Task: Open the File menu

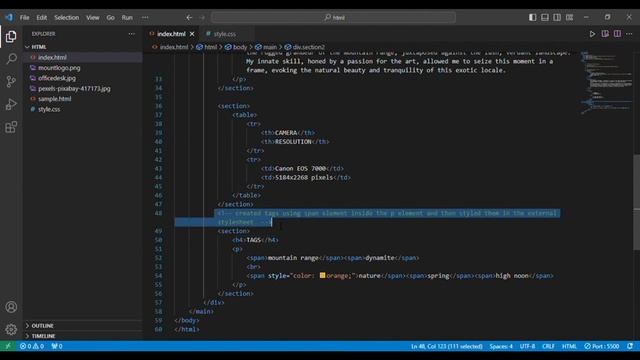Action: 24,18
